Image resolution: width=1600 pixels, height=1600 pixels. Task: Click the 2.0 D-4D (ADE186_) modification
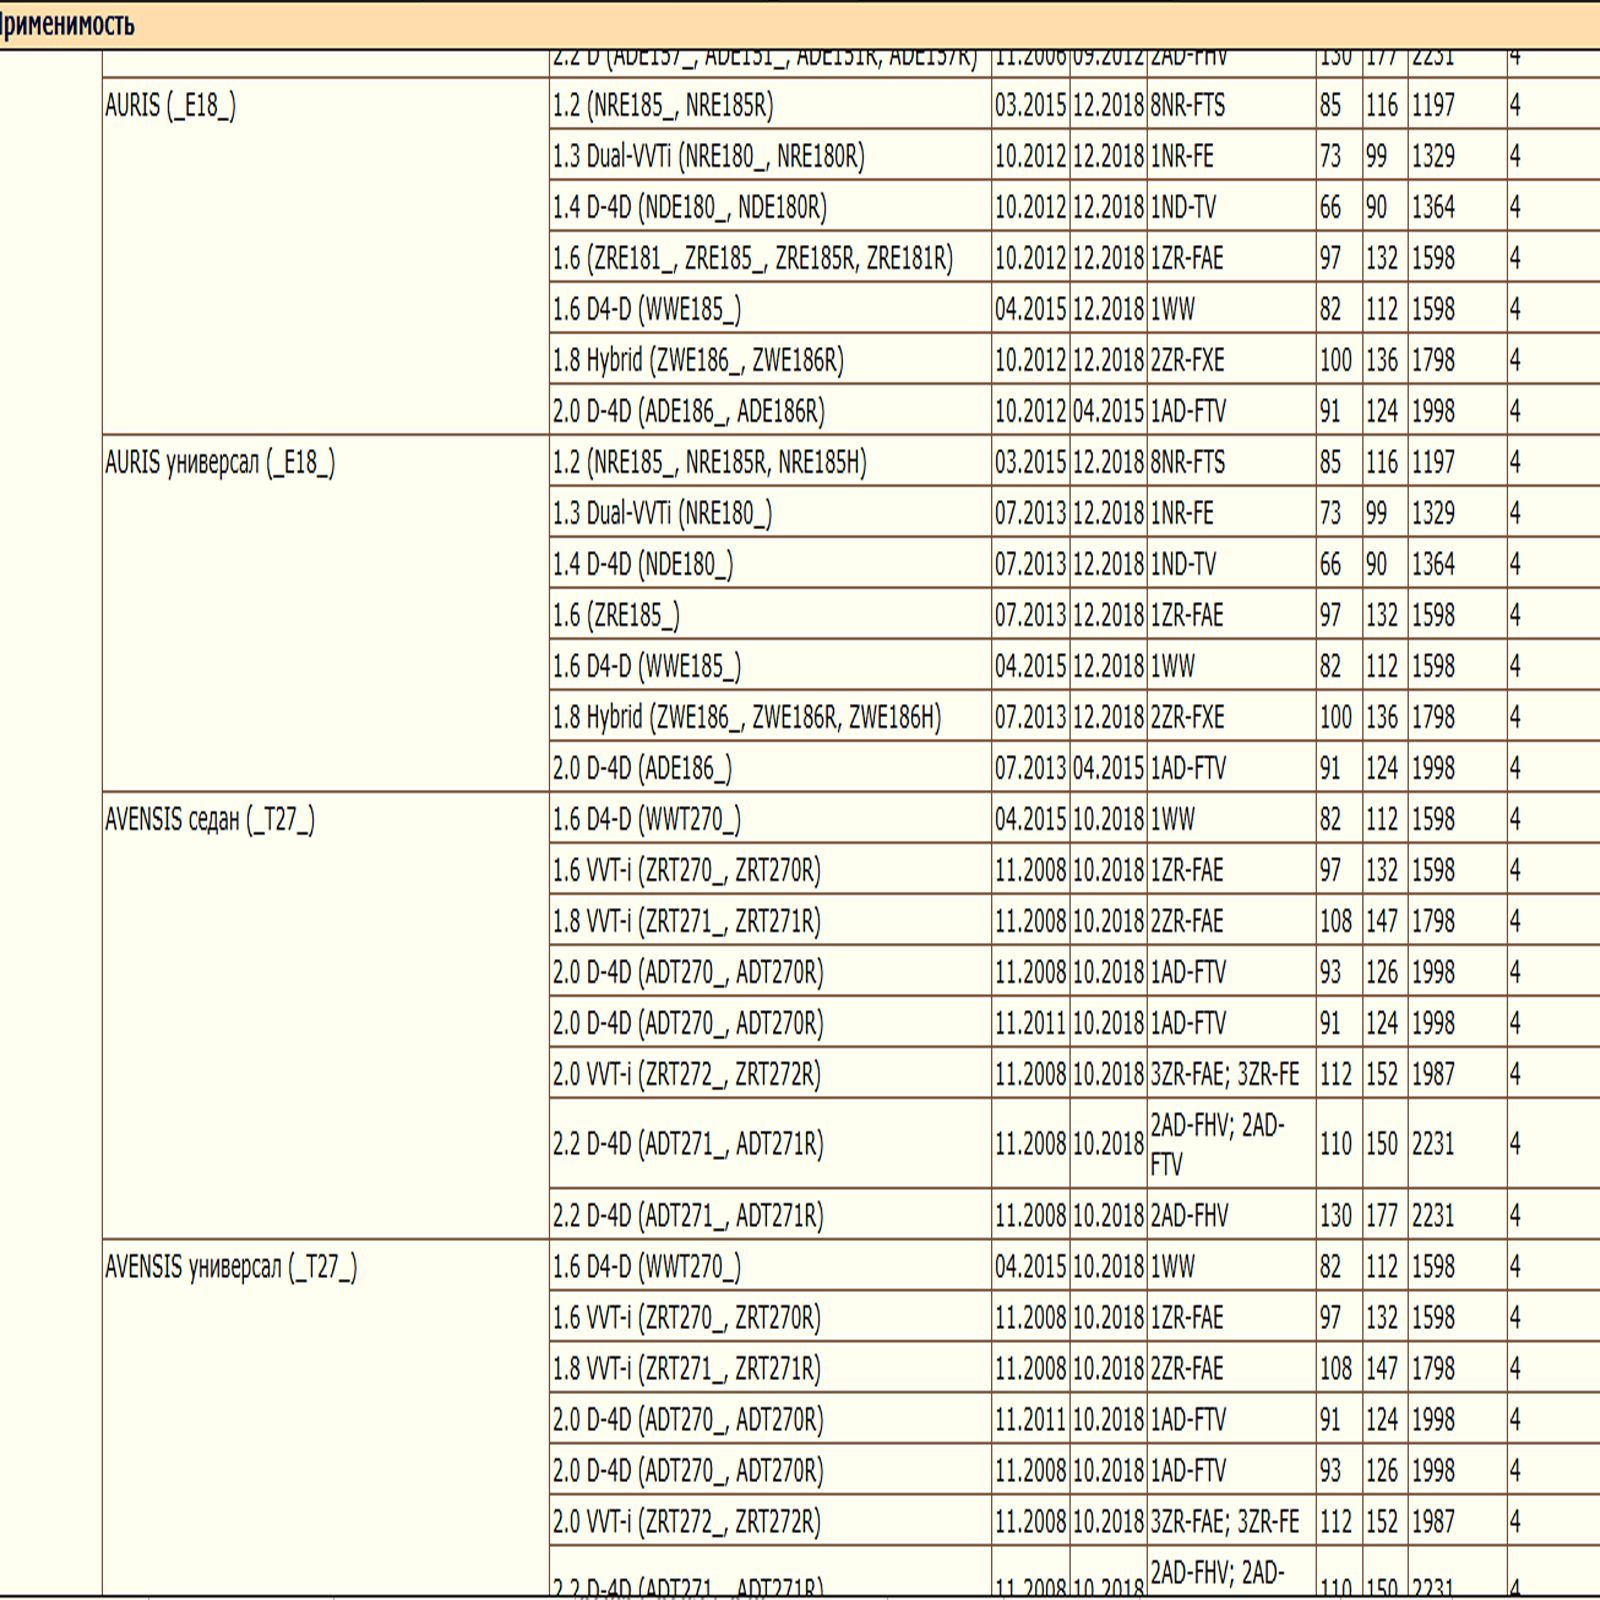[x=642, y=769]
